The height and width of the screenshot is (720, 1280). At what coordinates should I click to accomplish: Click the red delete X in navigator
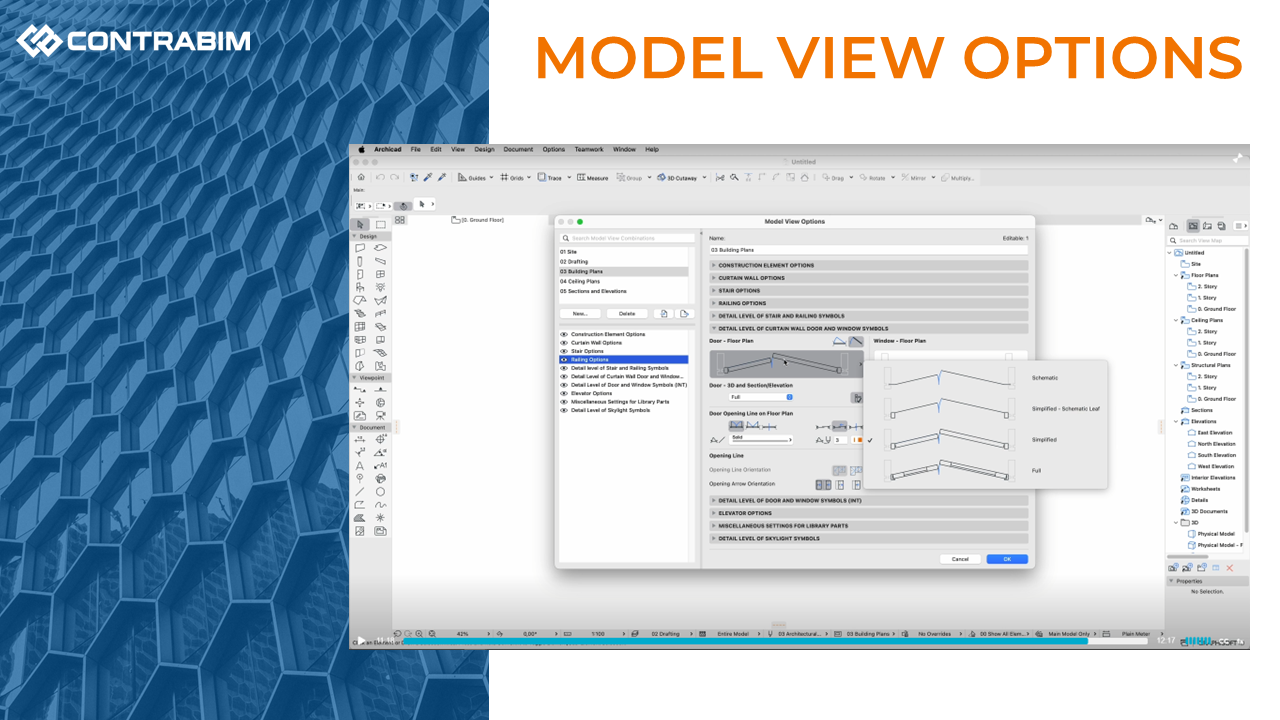coord(1230,568)
